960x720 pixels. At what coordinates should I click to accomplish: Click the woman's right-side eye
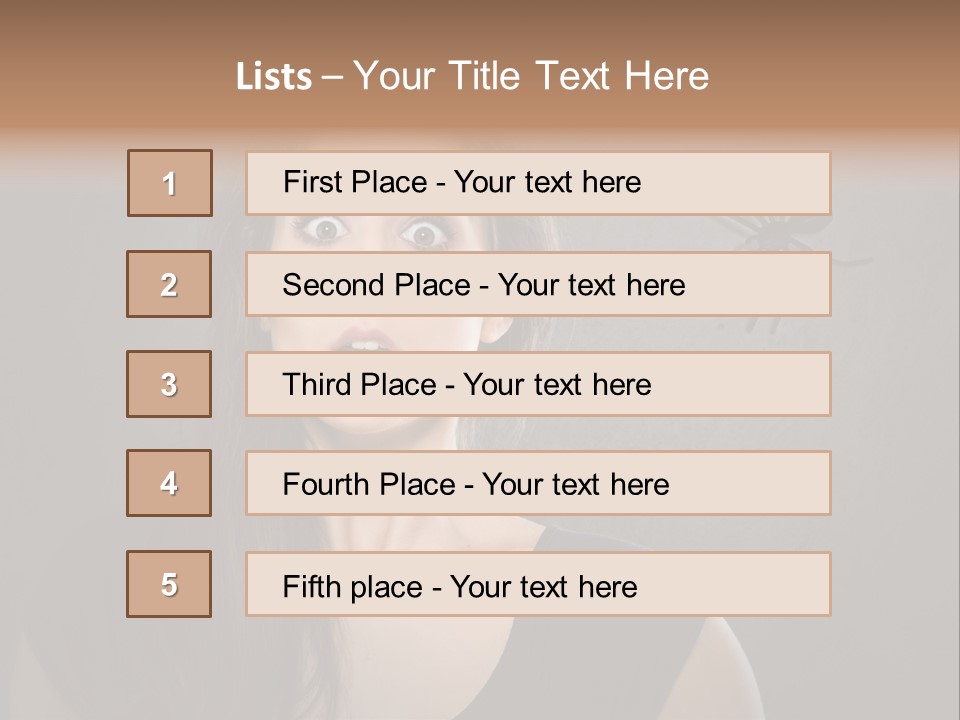[424, 234]
